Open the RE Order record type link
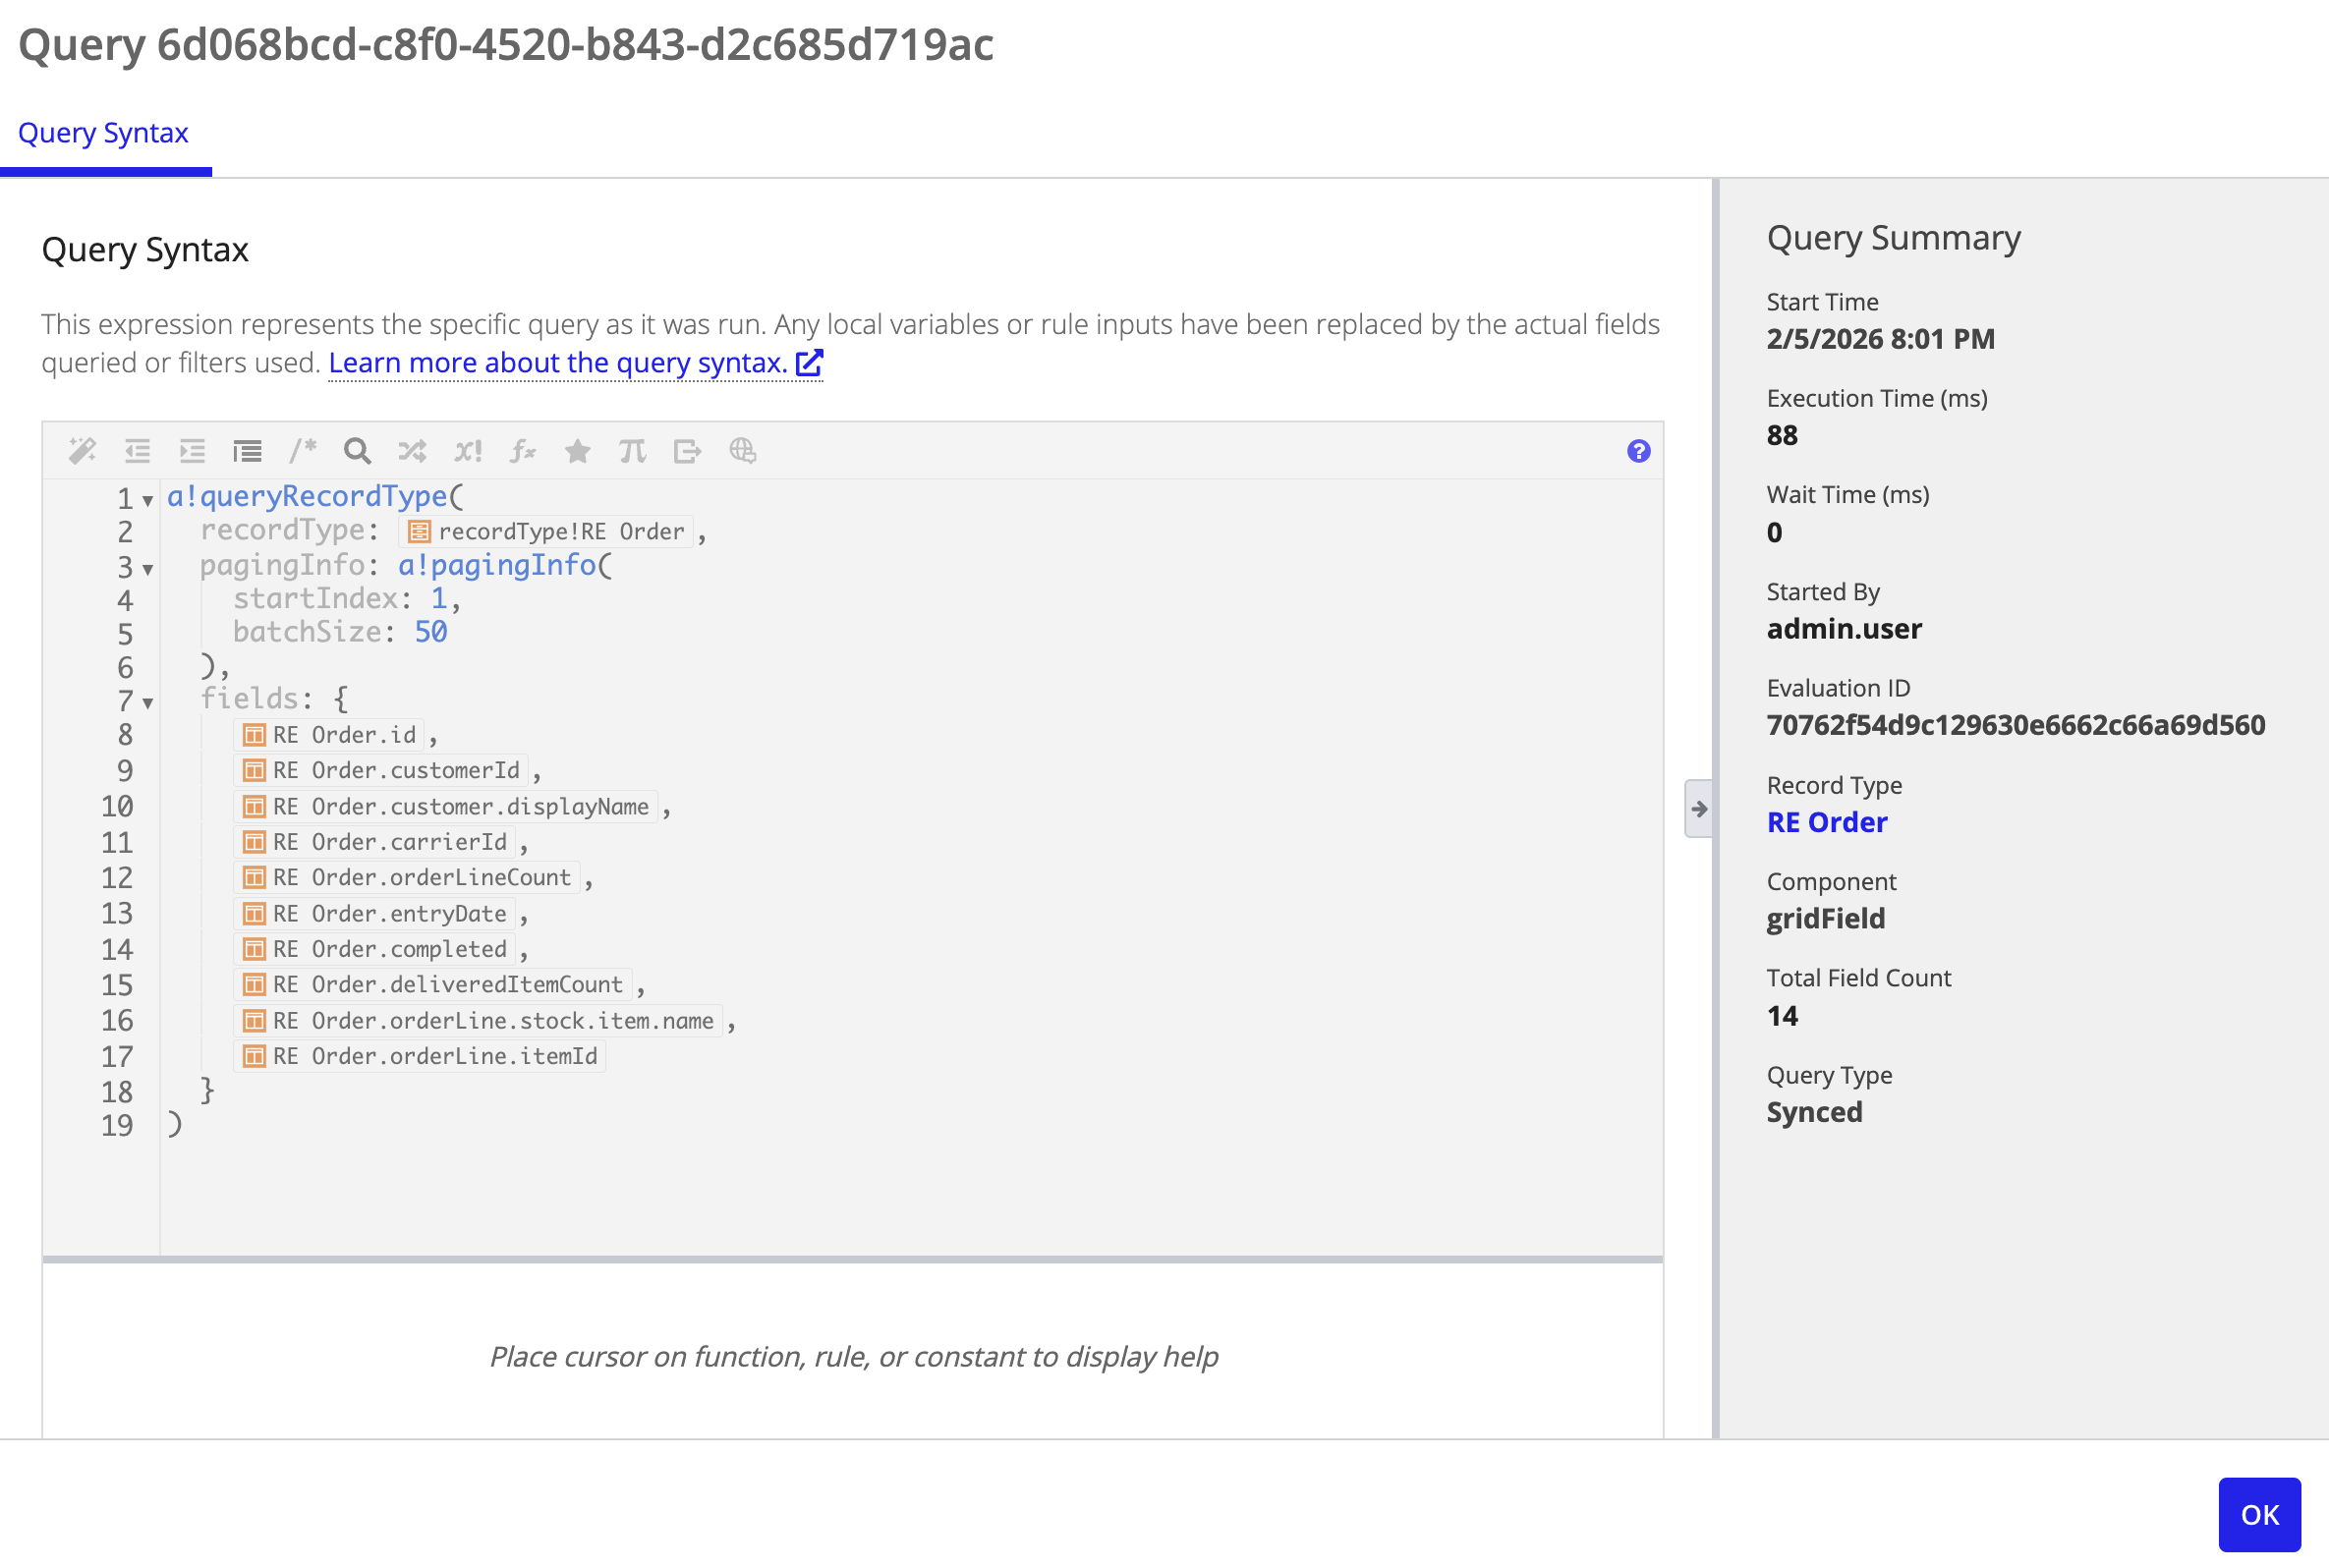The width and height of the screenshot is (2329, 1568). [x=1827, y=822]
